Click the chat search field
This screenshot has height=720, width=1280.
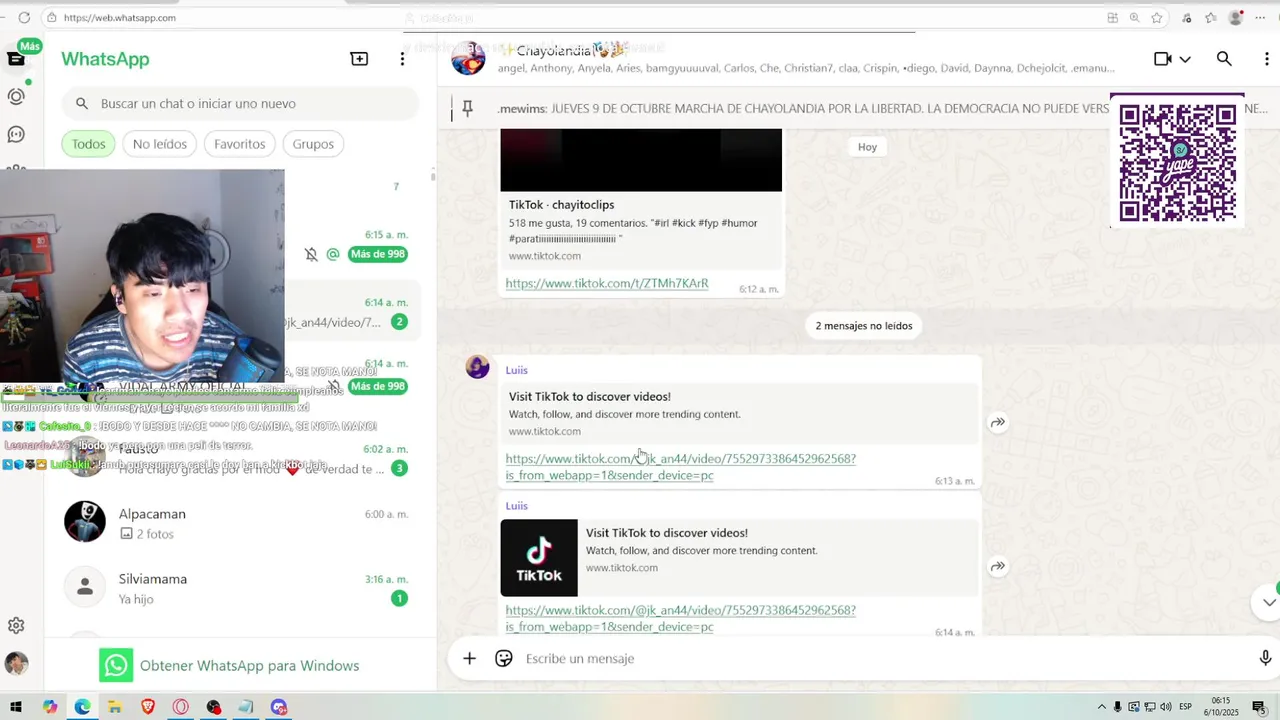(240, 103)
